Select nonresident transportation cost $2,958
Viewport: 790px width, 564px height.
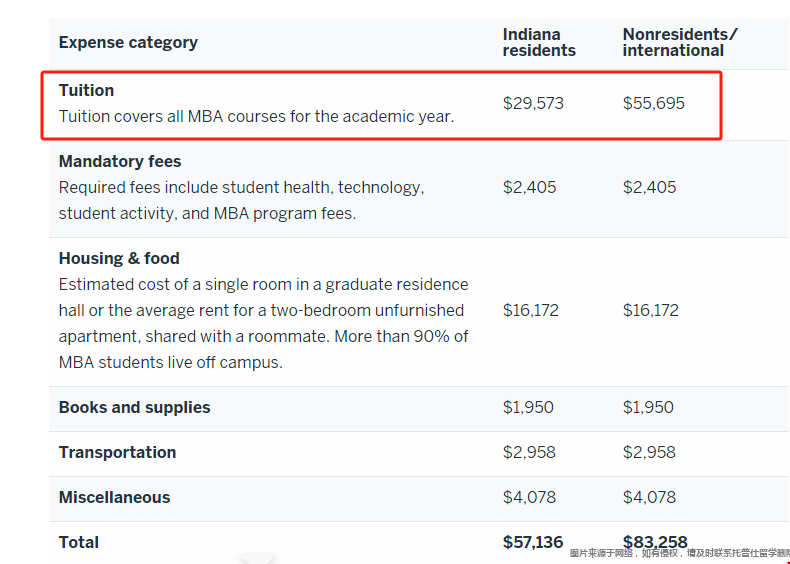pos(649,452)
